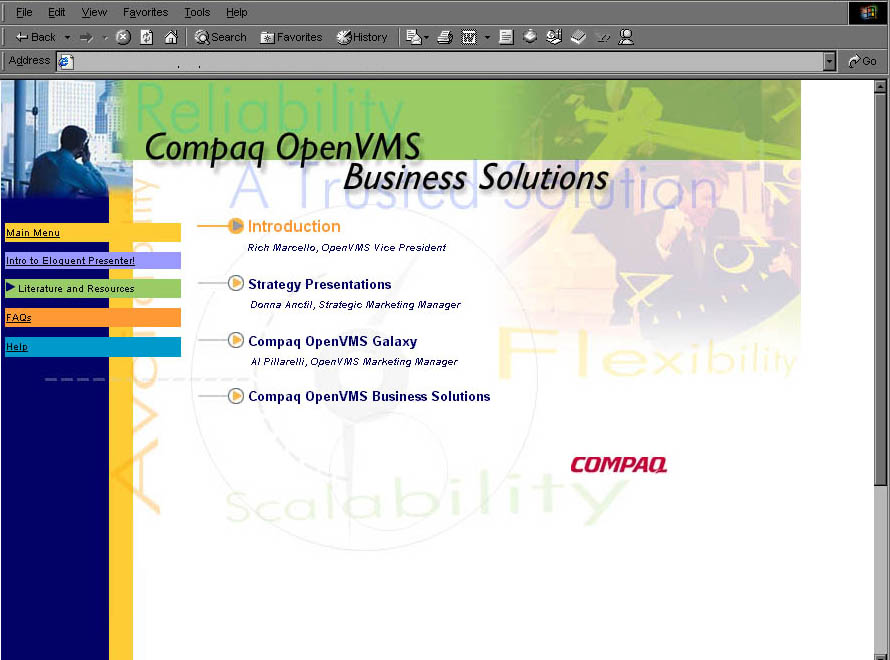Open the Tools menu
The height and width of the screenshot is (660, 890).
point(197,12)
